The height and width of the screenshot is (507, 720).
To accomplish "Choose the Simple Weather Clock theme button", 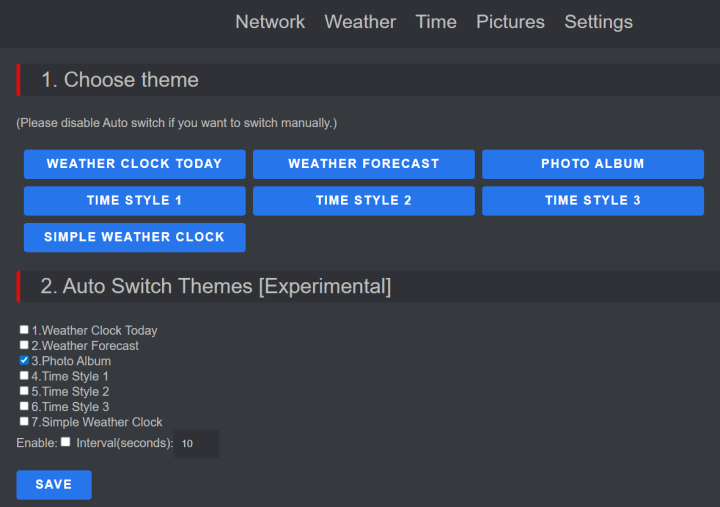I will (135, 238).
